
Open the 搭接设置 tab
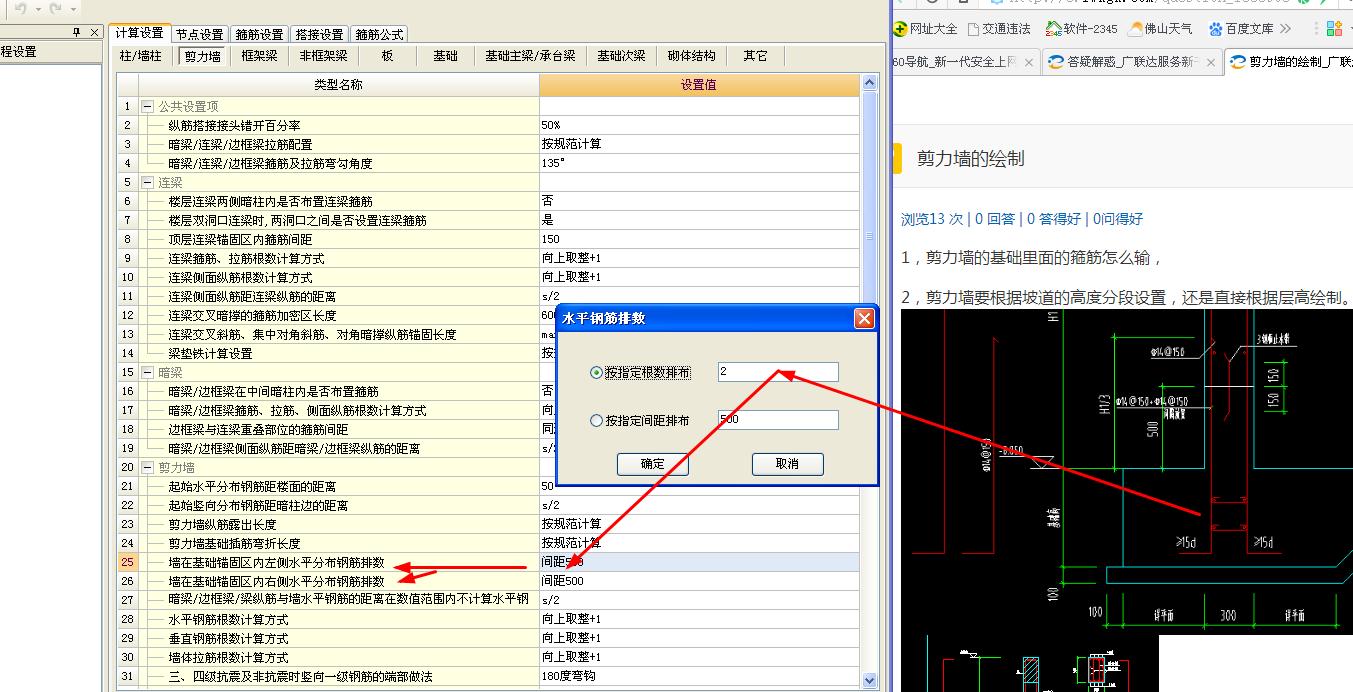pos(321,35)
